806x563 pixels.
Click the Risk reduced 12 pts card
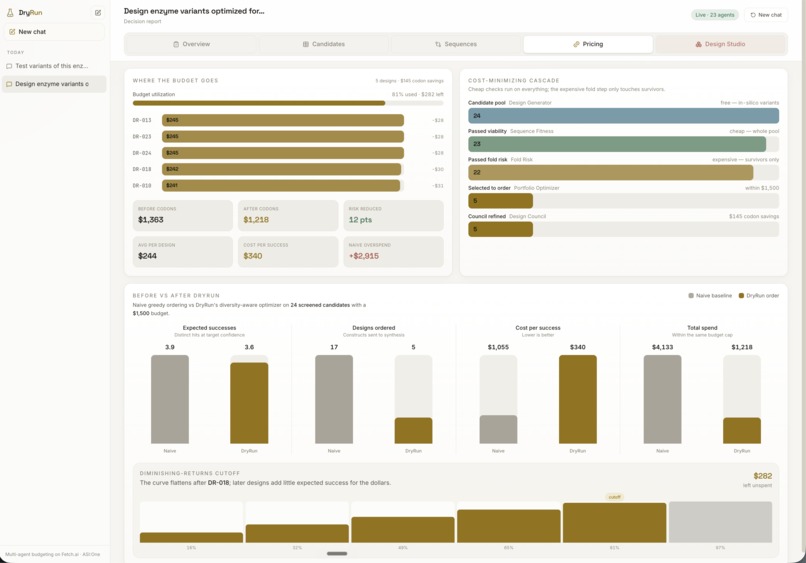click(x=393, y=215)
